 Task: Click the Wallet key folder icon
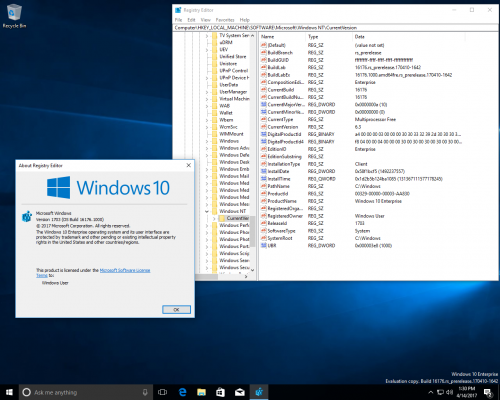click(215, 113)
